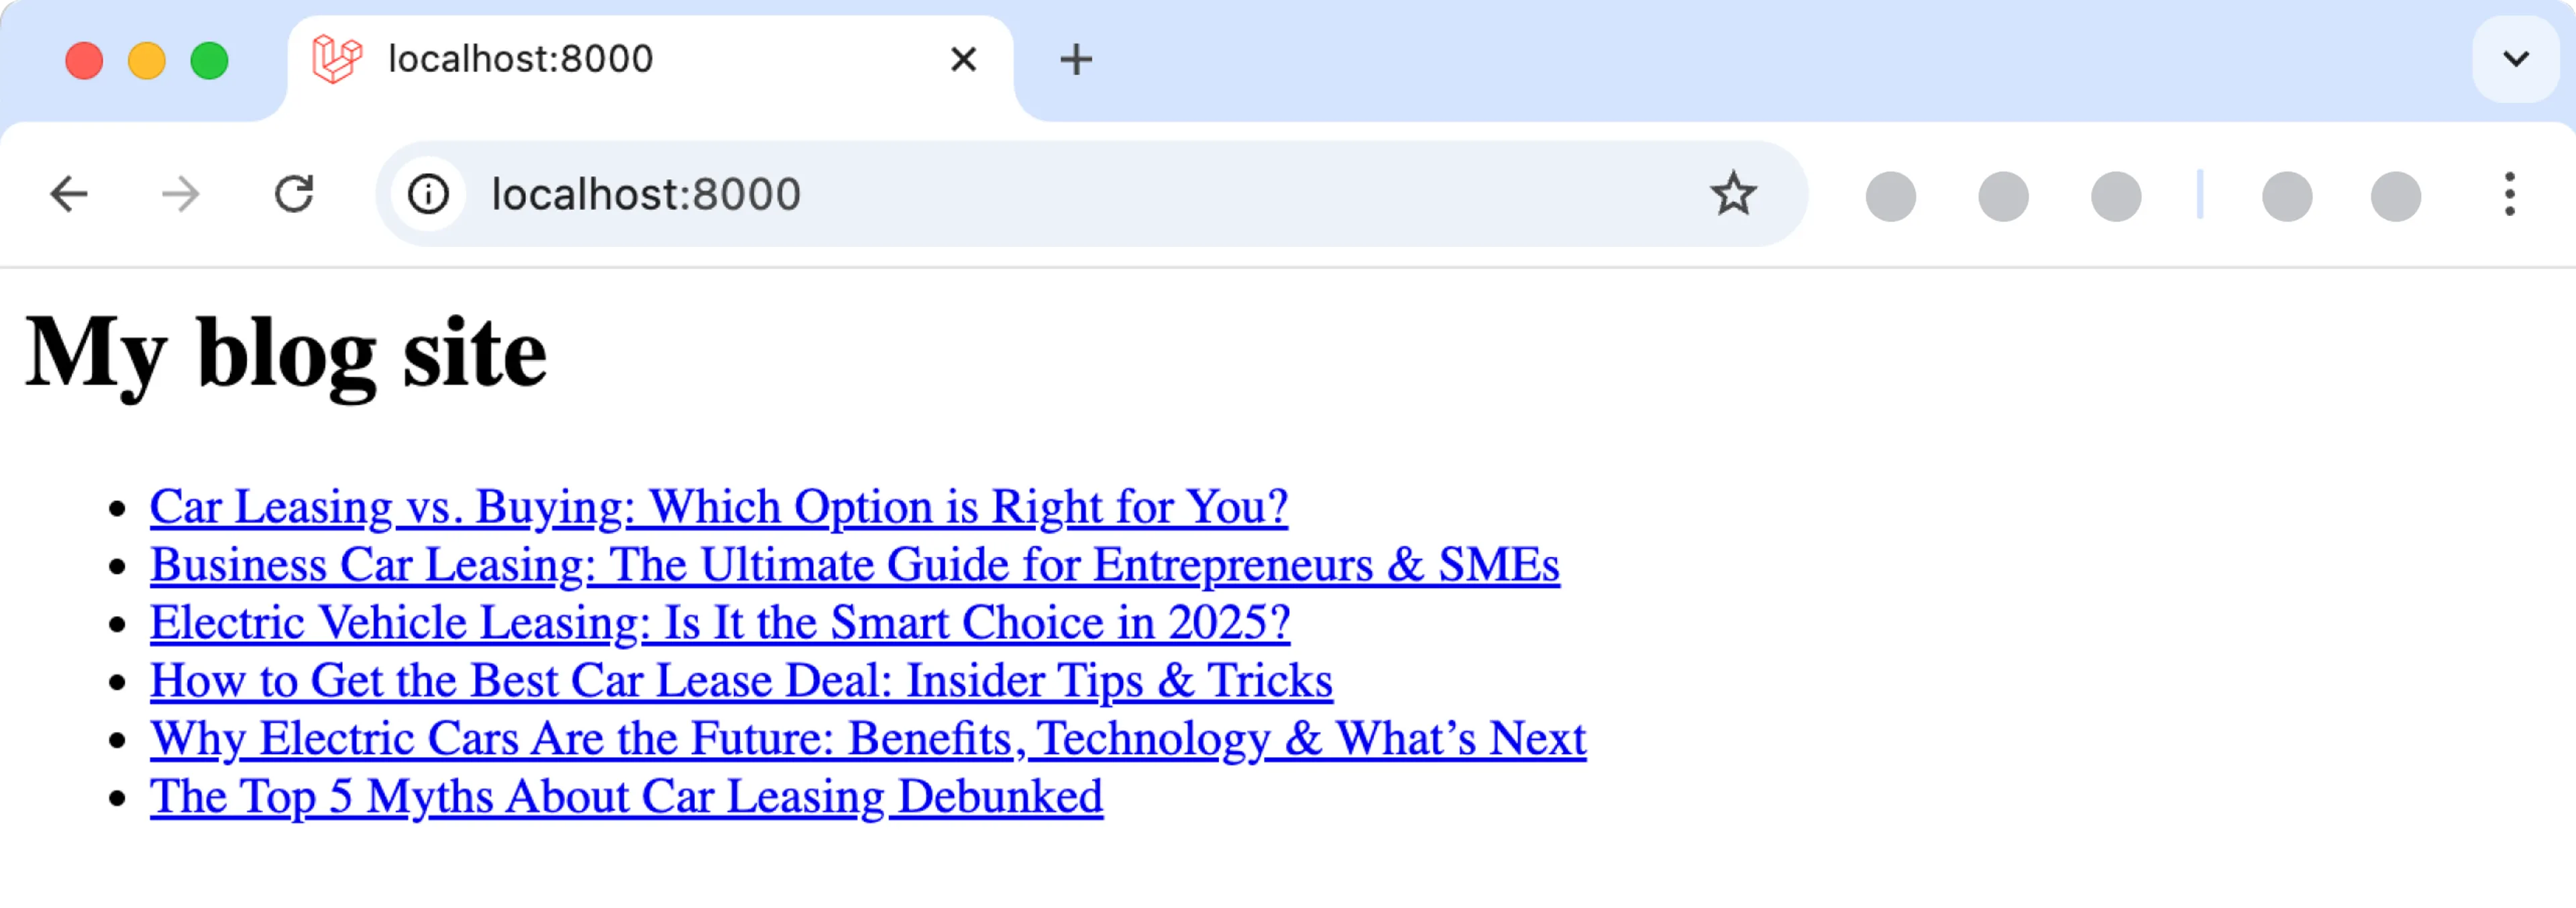The width and height of the screenshot is (2576, 908).
Task: Open Business Car Leasing guide link
Action: point(854,565)
